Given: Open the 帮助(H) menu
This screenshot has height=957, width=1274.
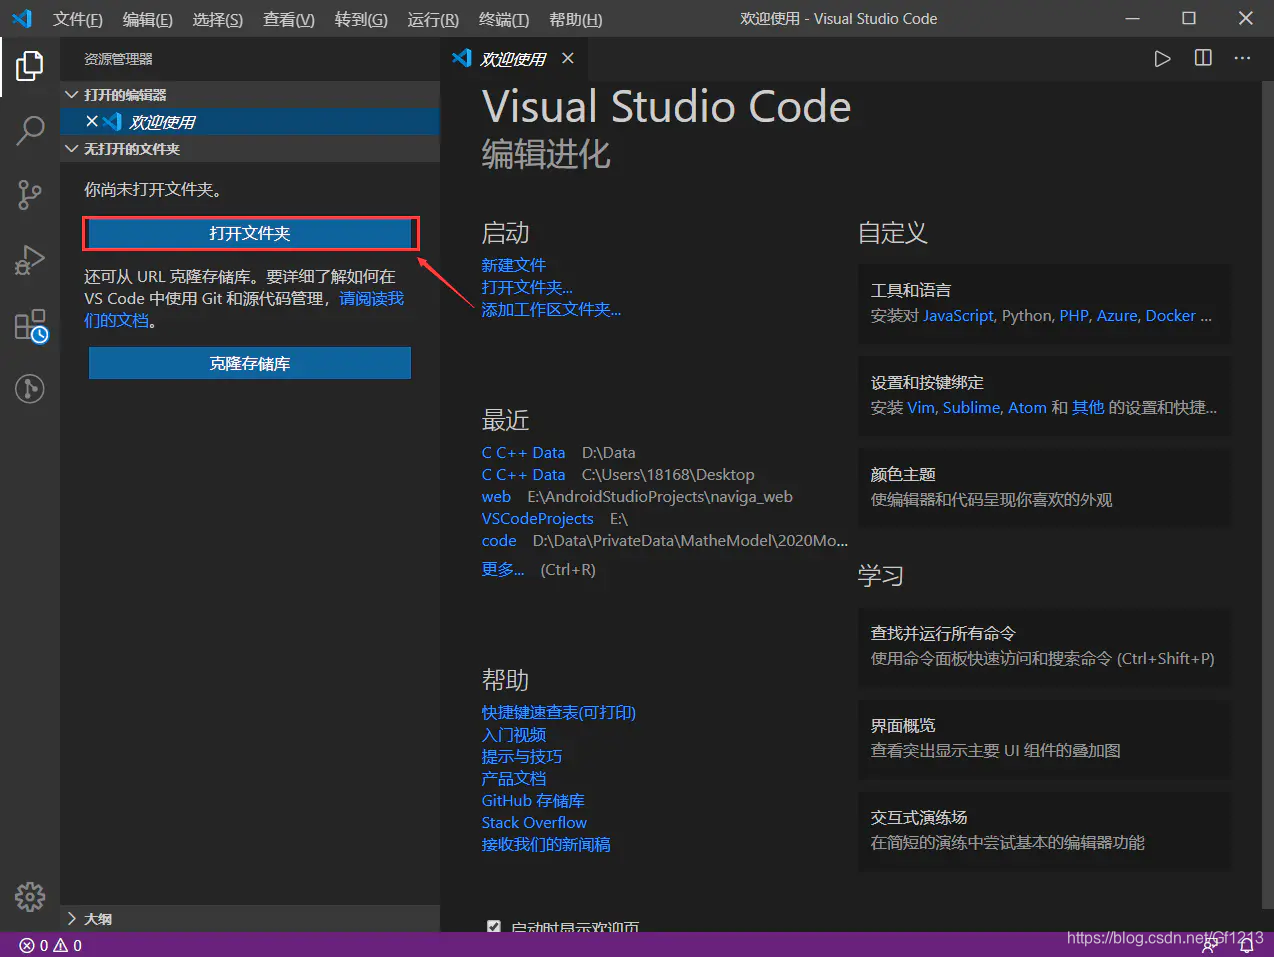Looking at the screenshot, I should point(576,19).
